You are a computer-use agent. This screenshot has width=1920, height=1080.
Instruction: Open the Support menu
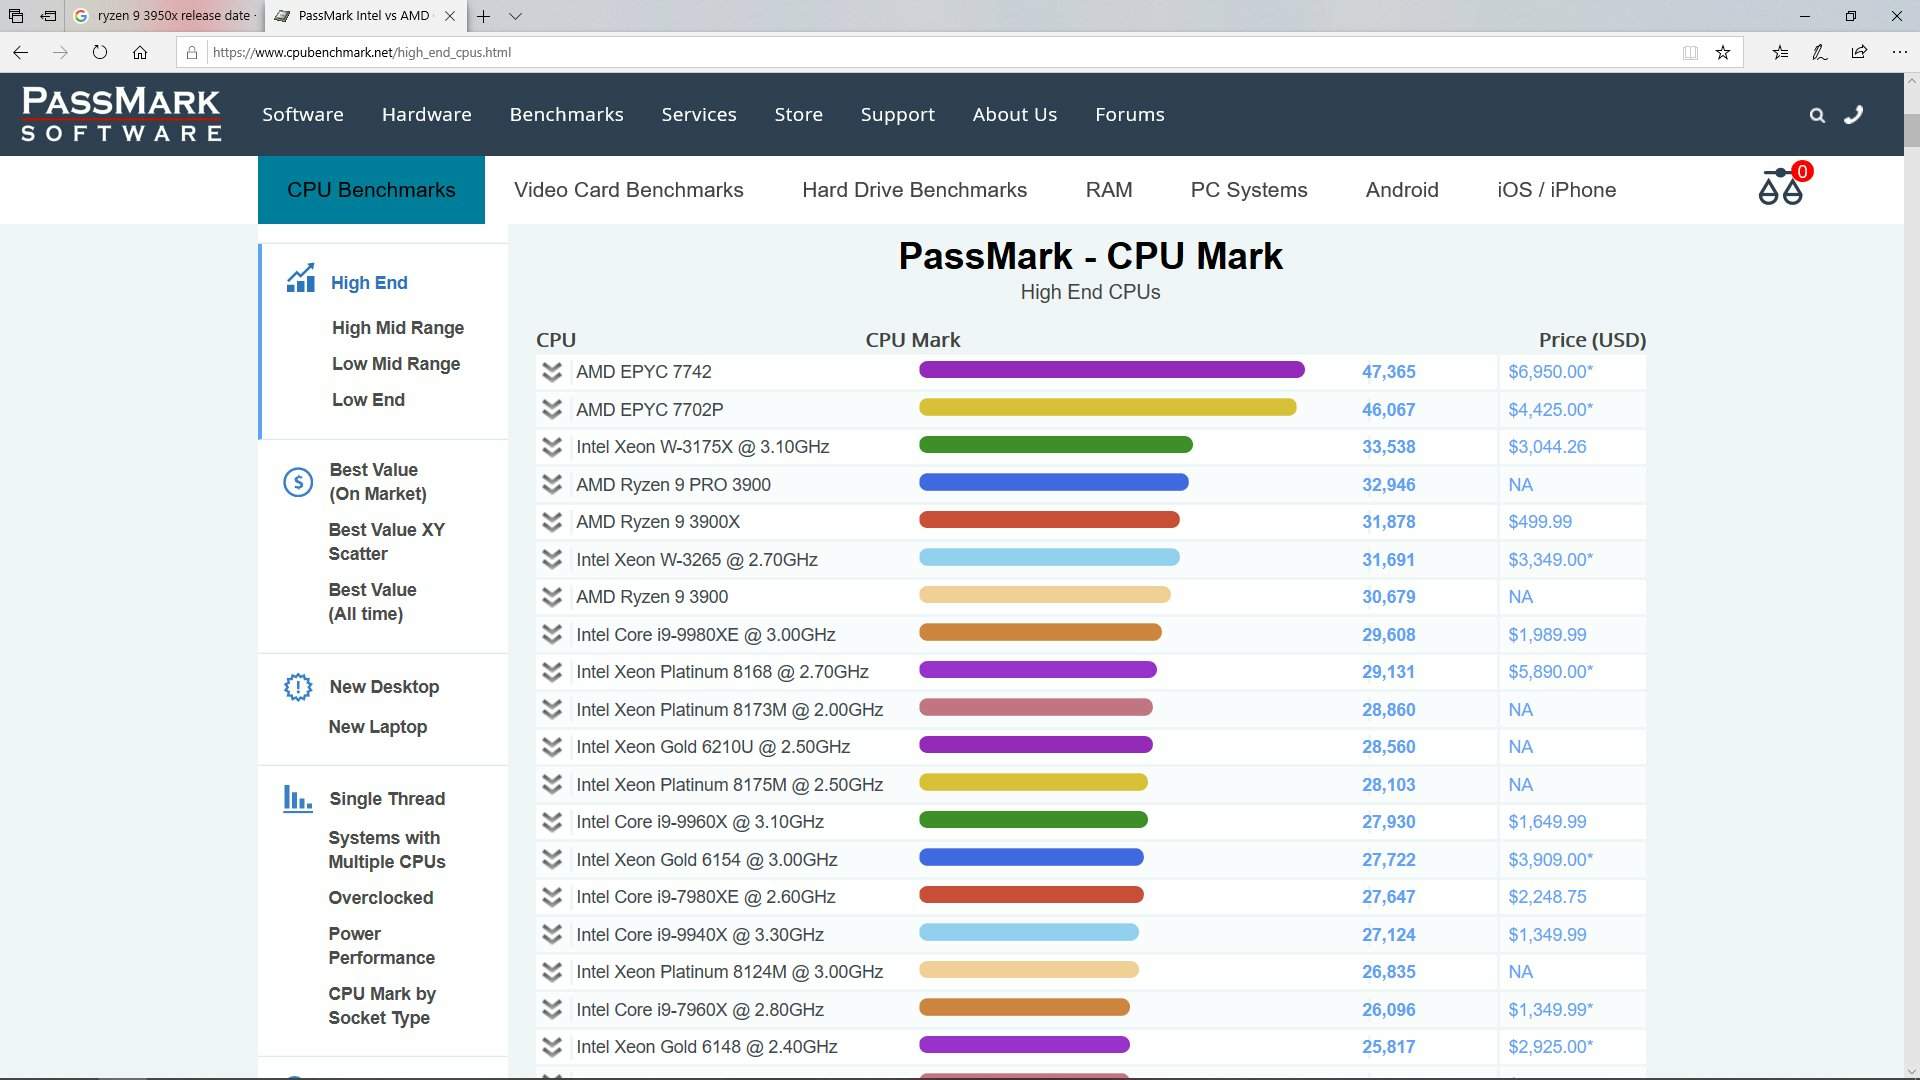tap(898, 115)
